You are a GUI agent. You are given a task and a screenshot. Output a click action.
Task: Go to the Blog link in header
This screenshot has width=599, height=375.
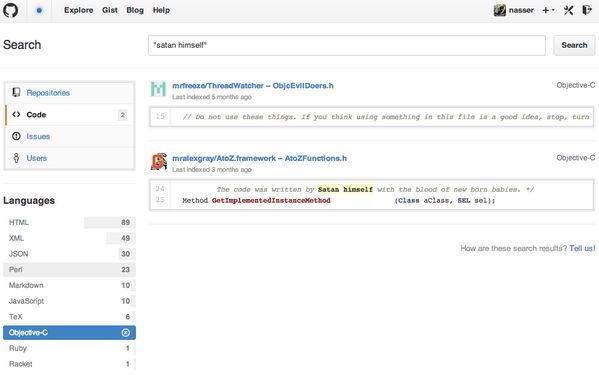click(135, 10)
